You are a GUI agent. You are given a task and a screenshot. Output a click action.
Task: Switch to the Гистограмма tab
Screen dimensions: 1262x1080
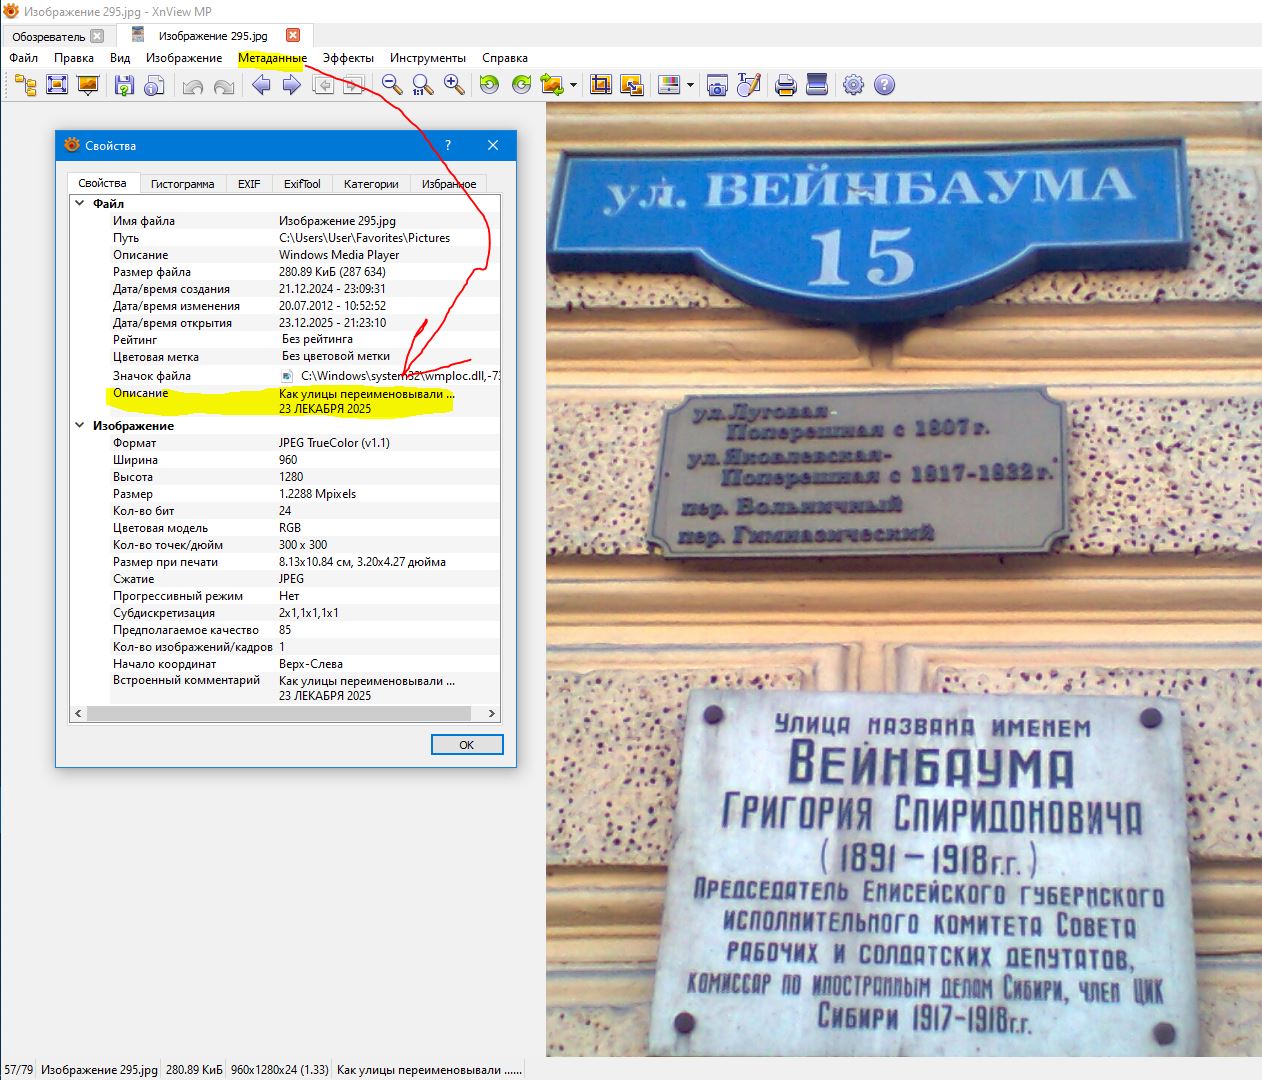click(182, 184)
